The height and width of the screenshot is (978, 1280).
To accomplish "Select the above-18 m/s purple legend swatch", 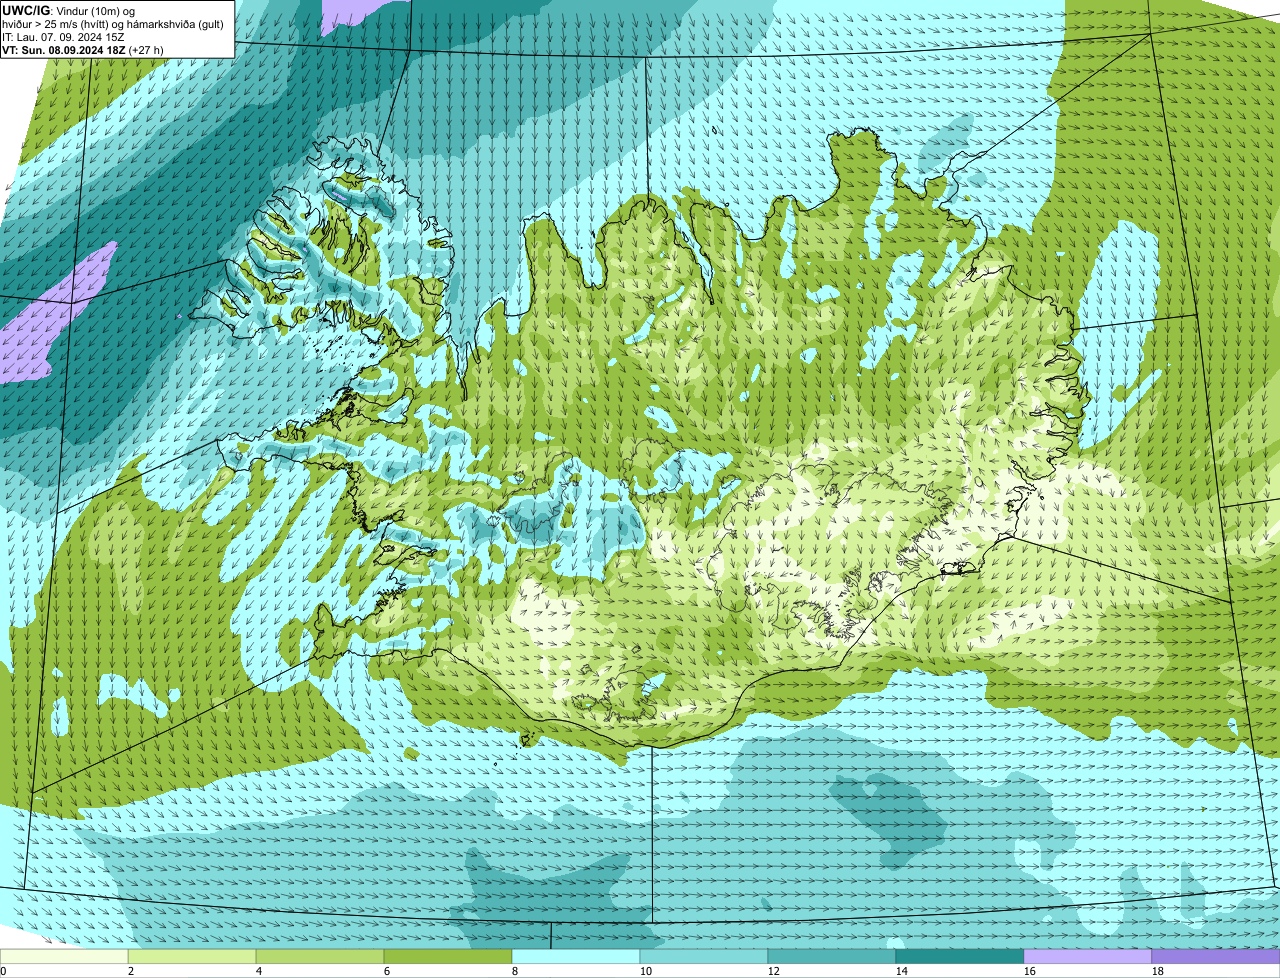I will (1216, 957).
